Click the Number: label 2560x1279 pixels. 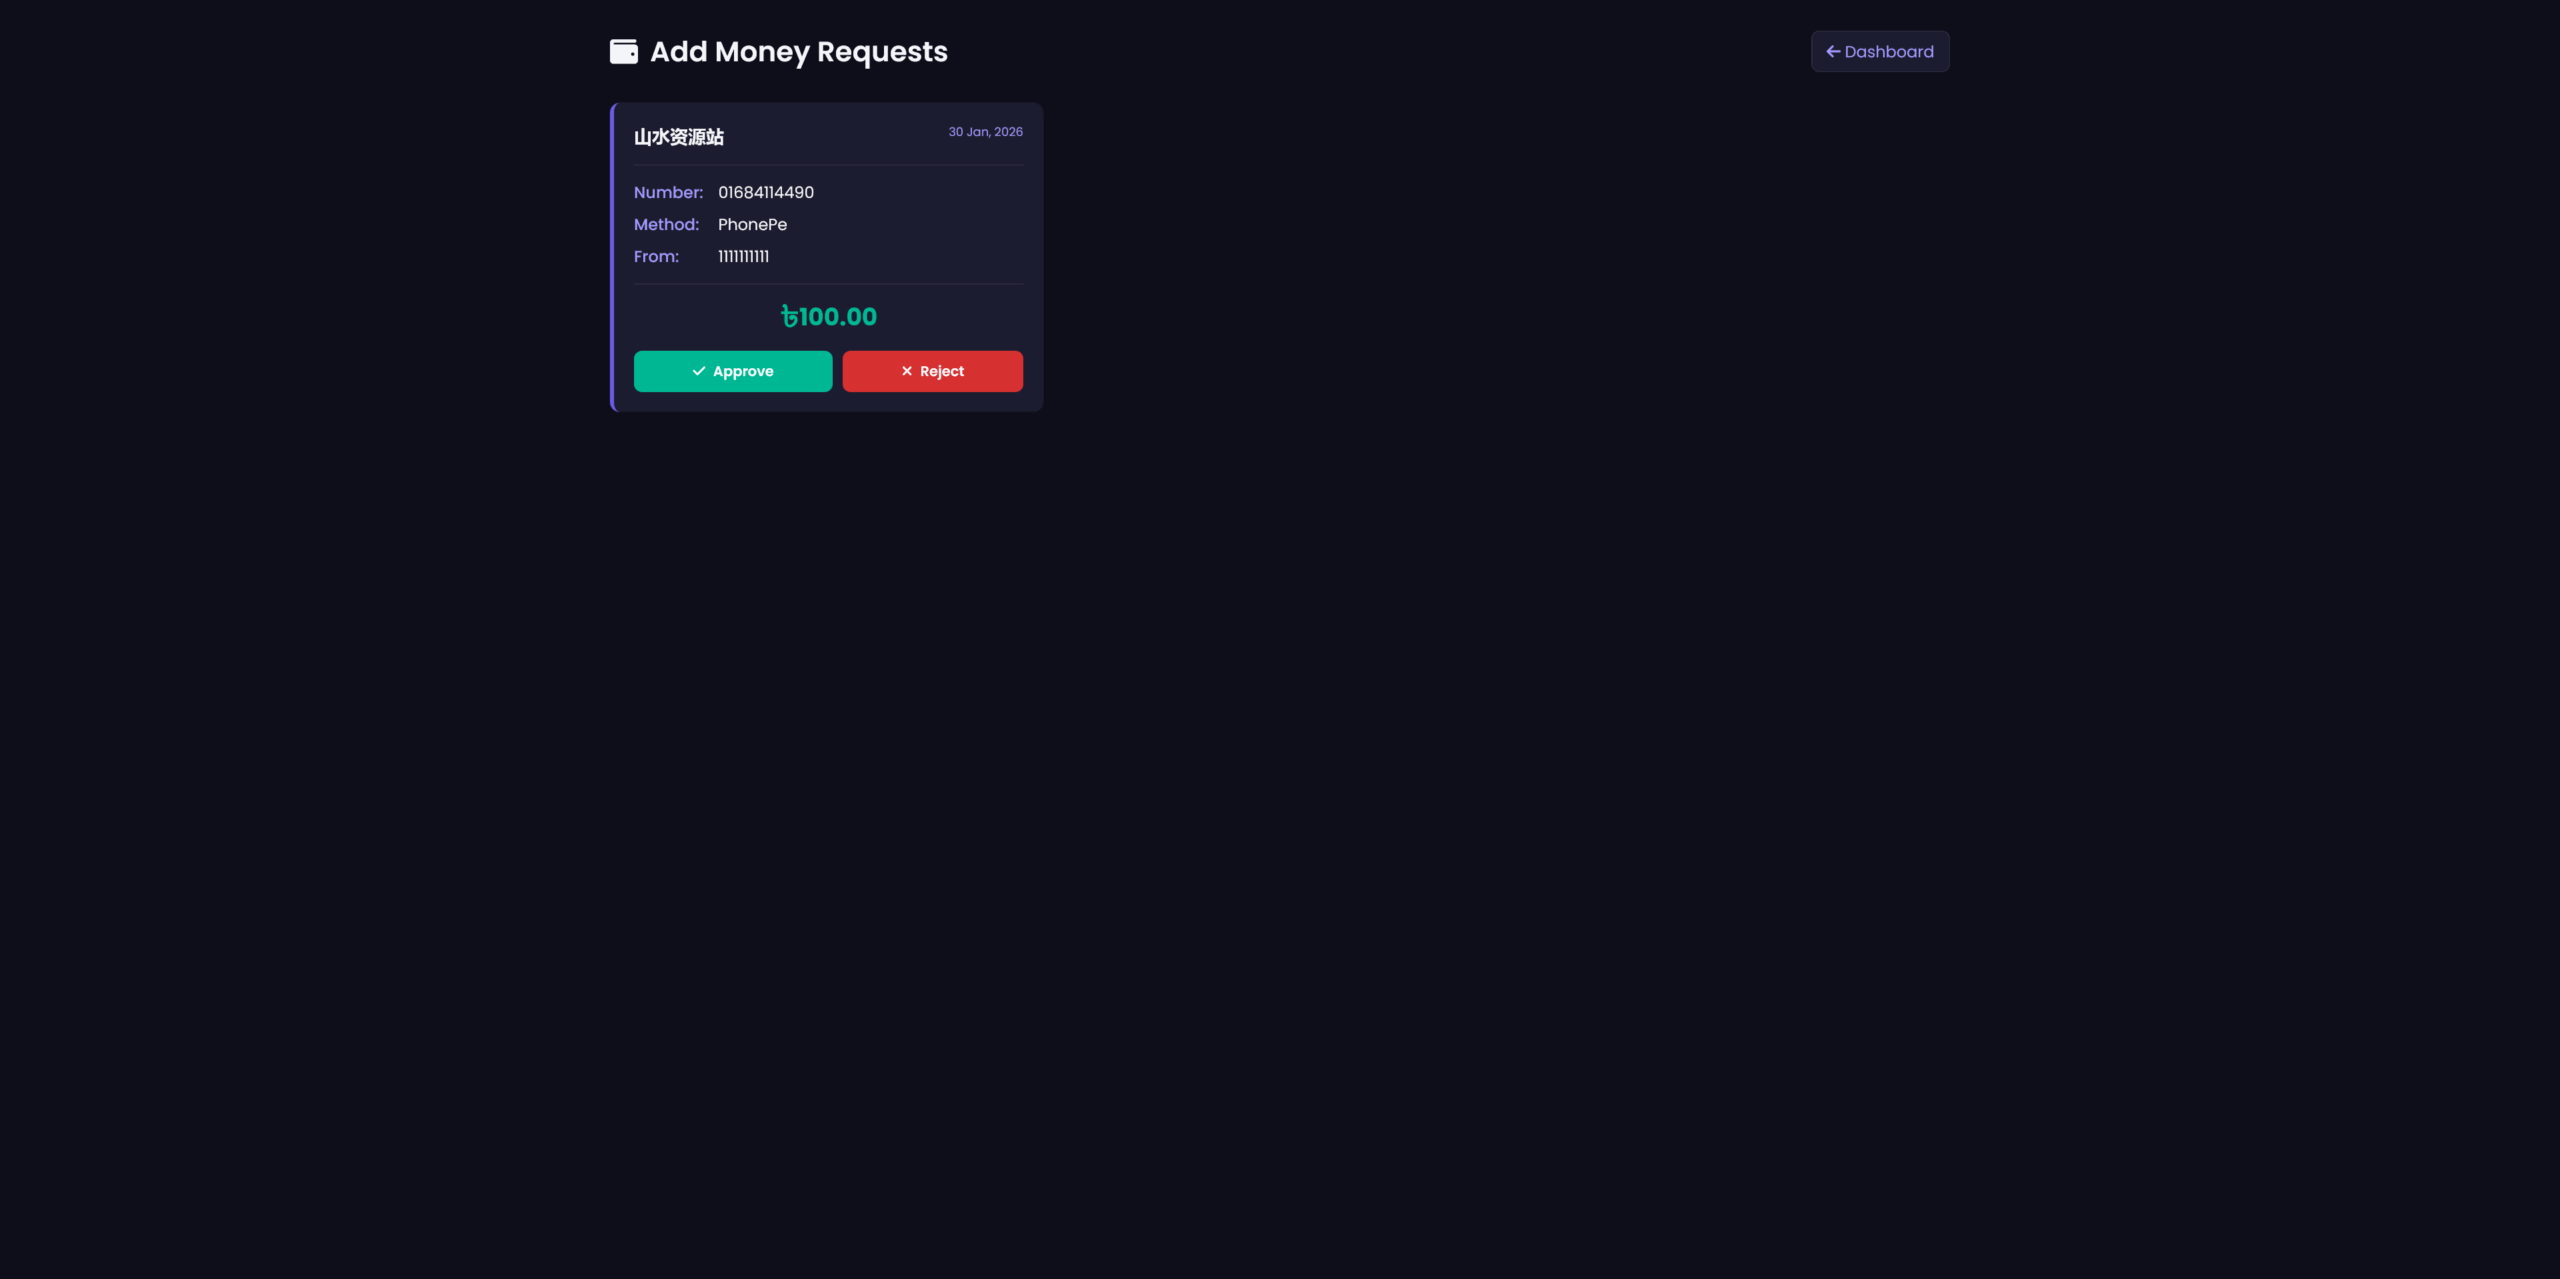point(668,192)
